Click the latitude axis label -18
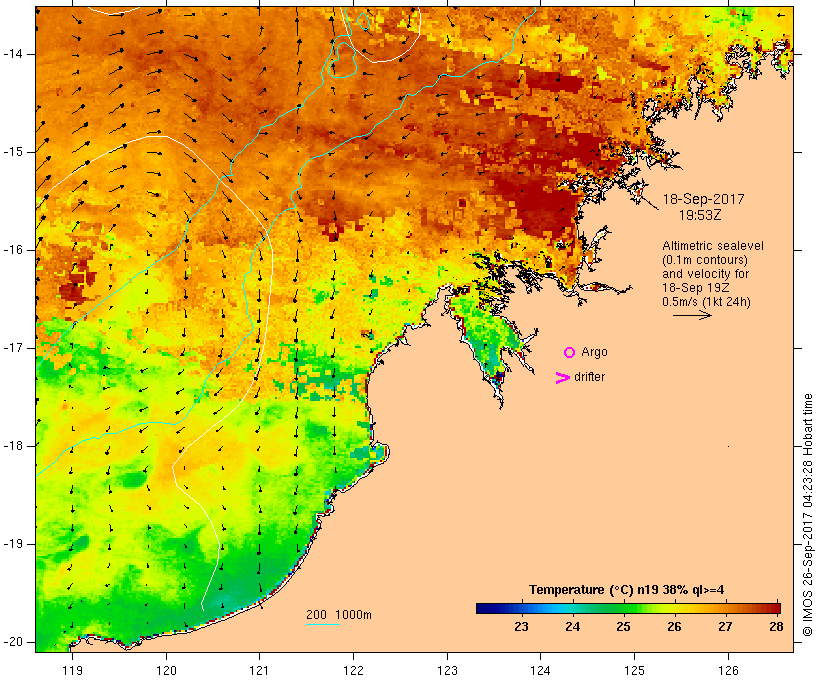The image size is (820, 680). tap(13, 446)
